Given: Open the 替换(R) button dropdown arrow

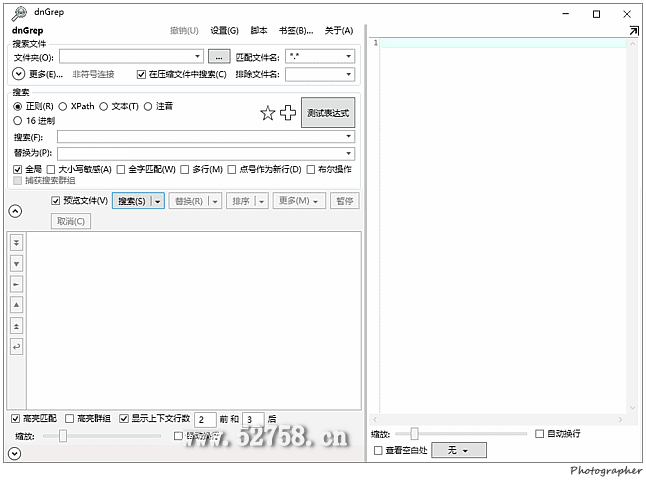Looking at the screenshot, I should 215,201.
